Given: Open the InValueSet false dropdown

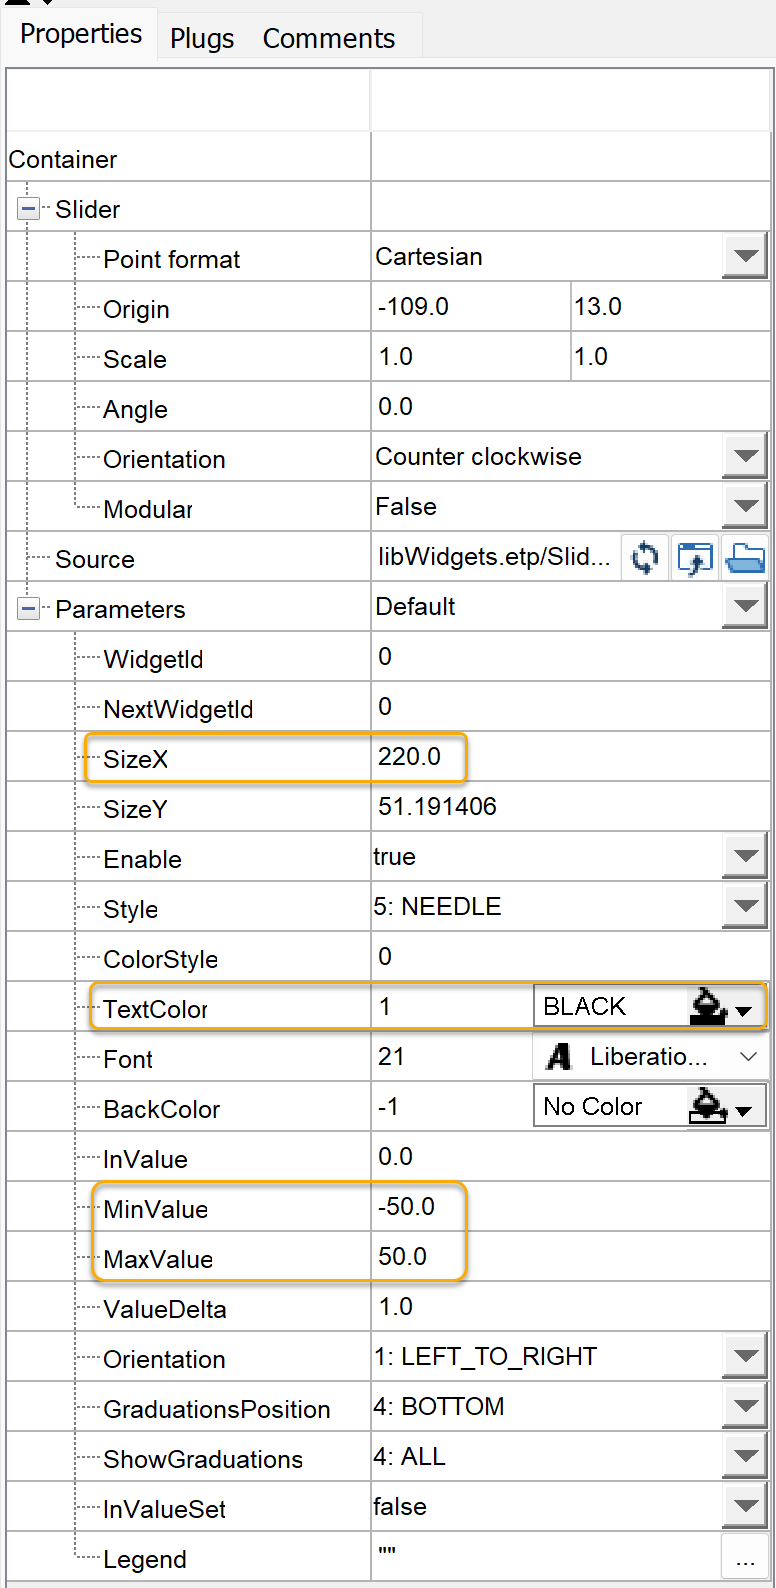Looking at the screenshot, I should tap(745, 1507).
